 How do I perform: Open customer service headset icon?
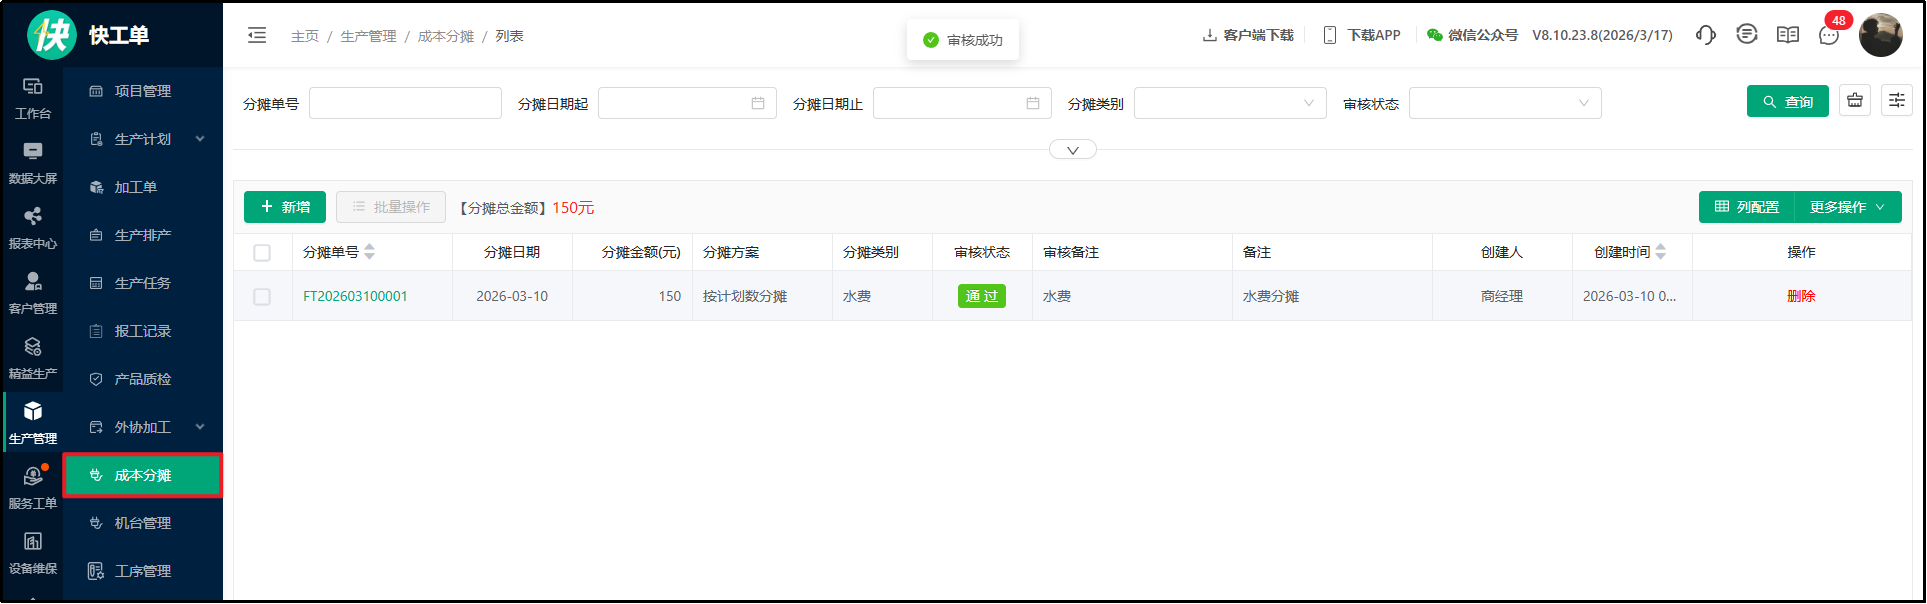[1705, 35]
